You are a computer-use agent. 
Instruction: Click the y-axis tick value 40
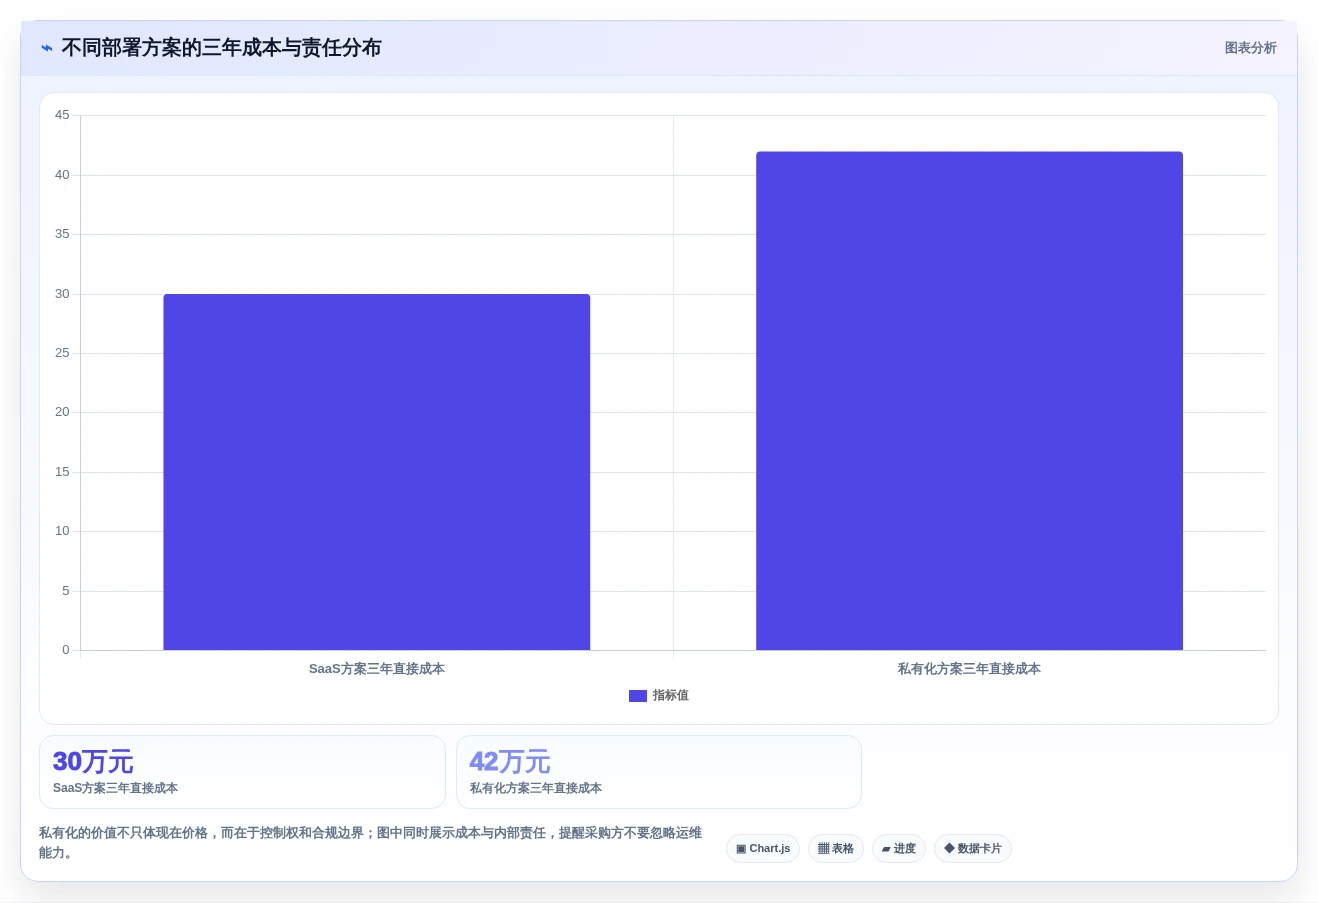coord(62,175)
